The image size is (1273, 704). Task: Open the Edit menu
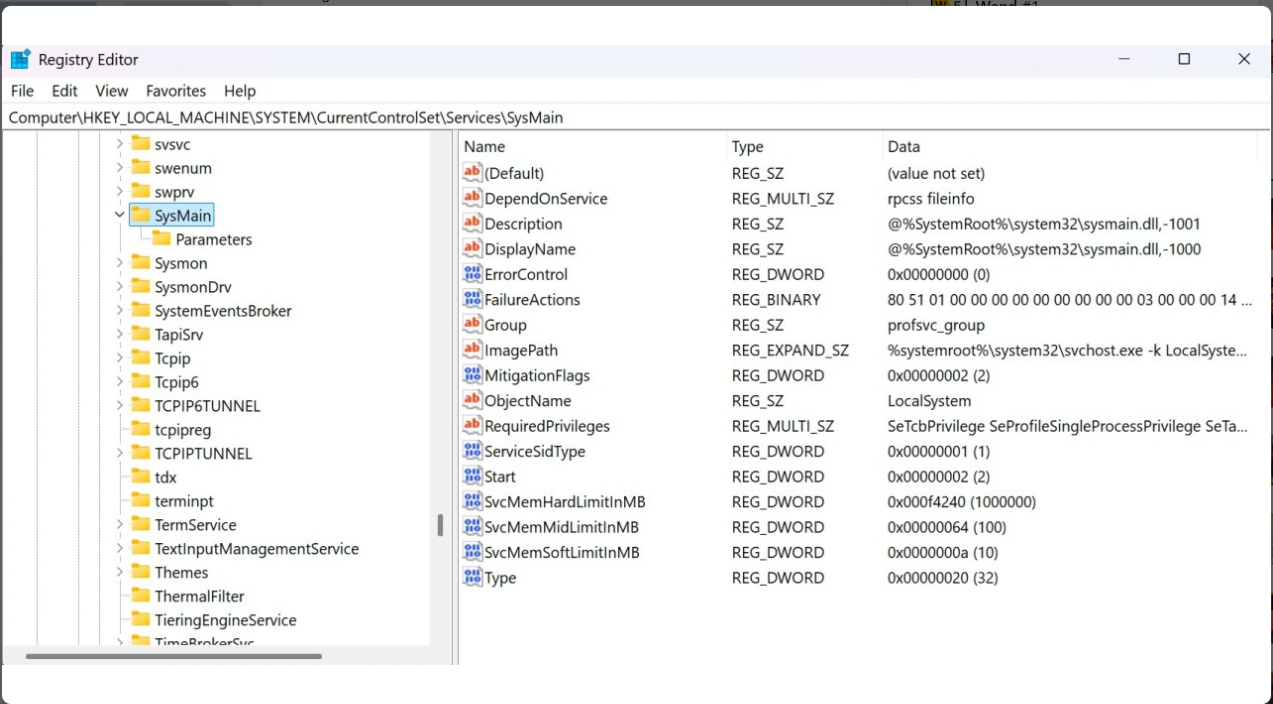(65, 91)
